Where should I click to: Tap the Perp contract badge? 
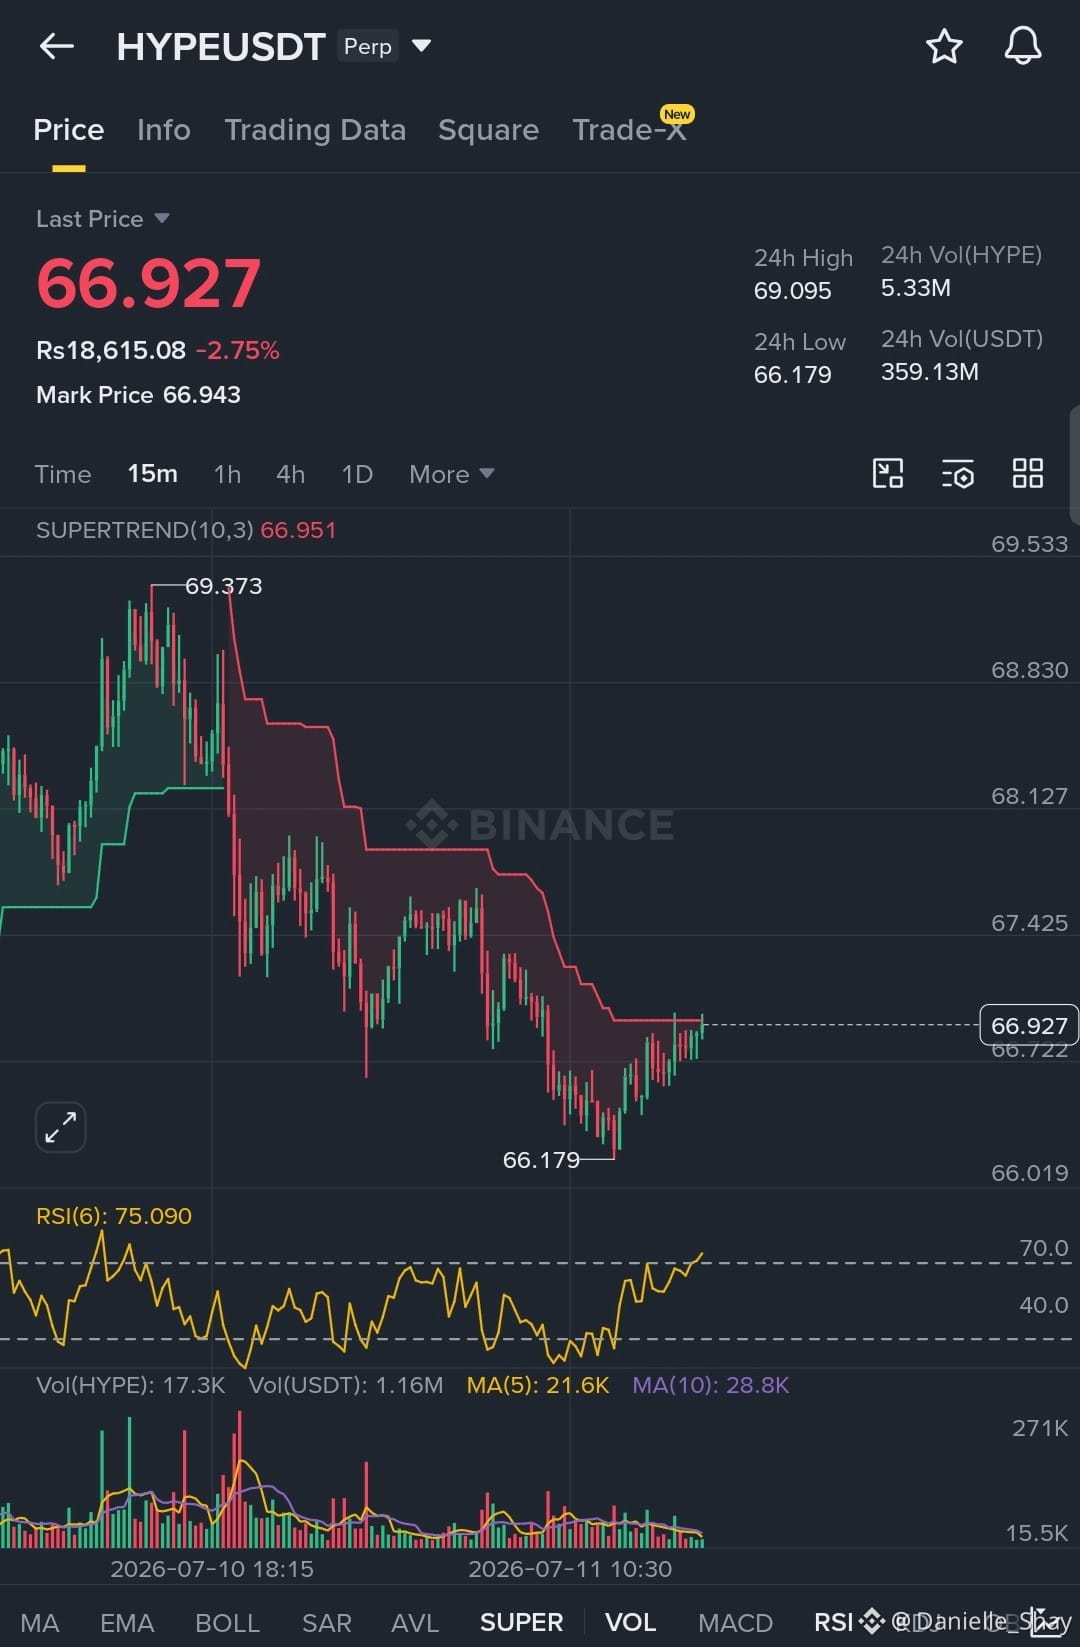368,46
